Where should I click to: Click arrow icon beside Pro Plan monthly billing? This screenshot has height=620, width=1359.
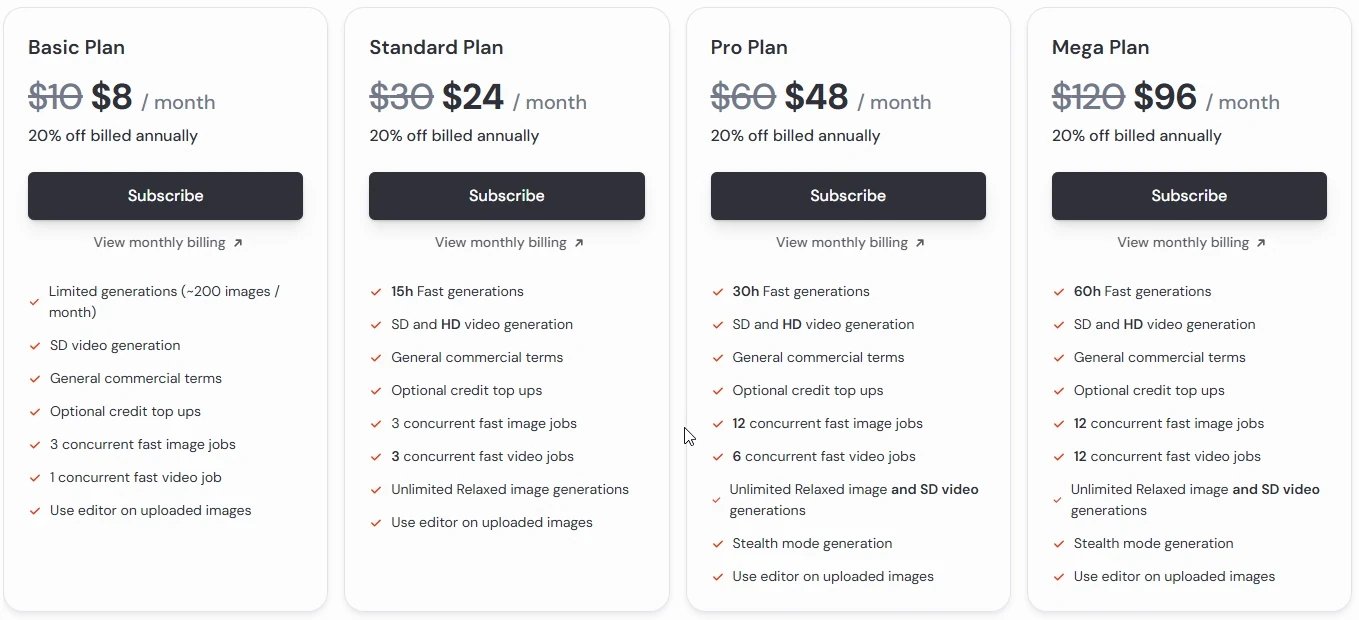click(920, 243)
